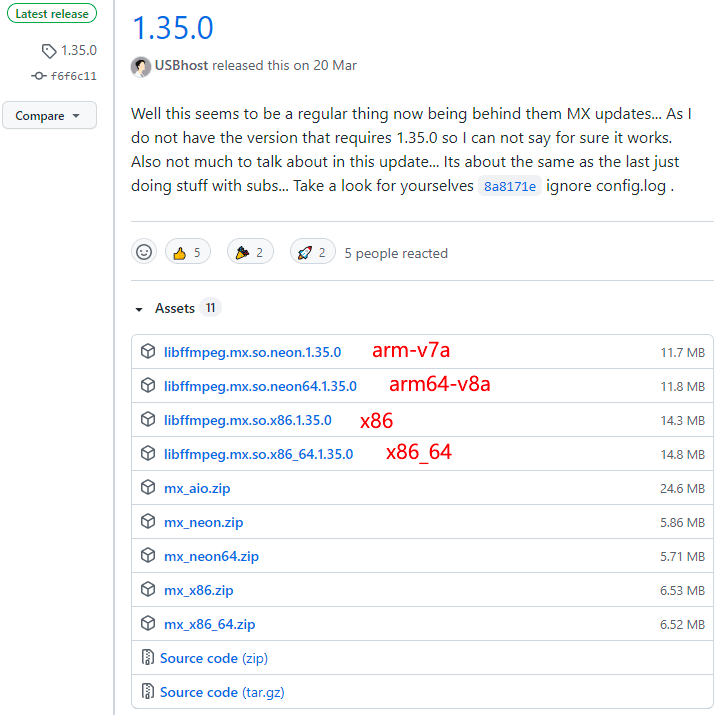Click the 1.35.0 tag icon
The height and width of the screenshot is (715, 723).
[49, 51]
